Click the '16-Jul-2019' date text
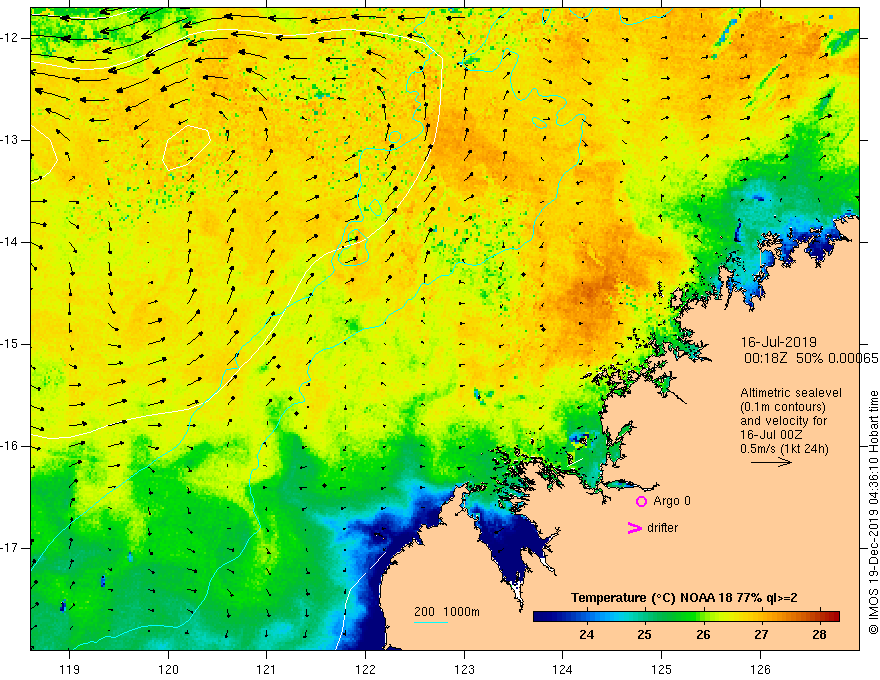This screenshot has width=880, height=680. (778, 342)
